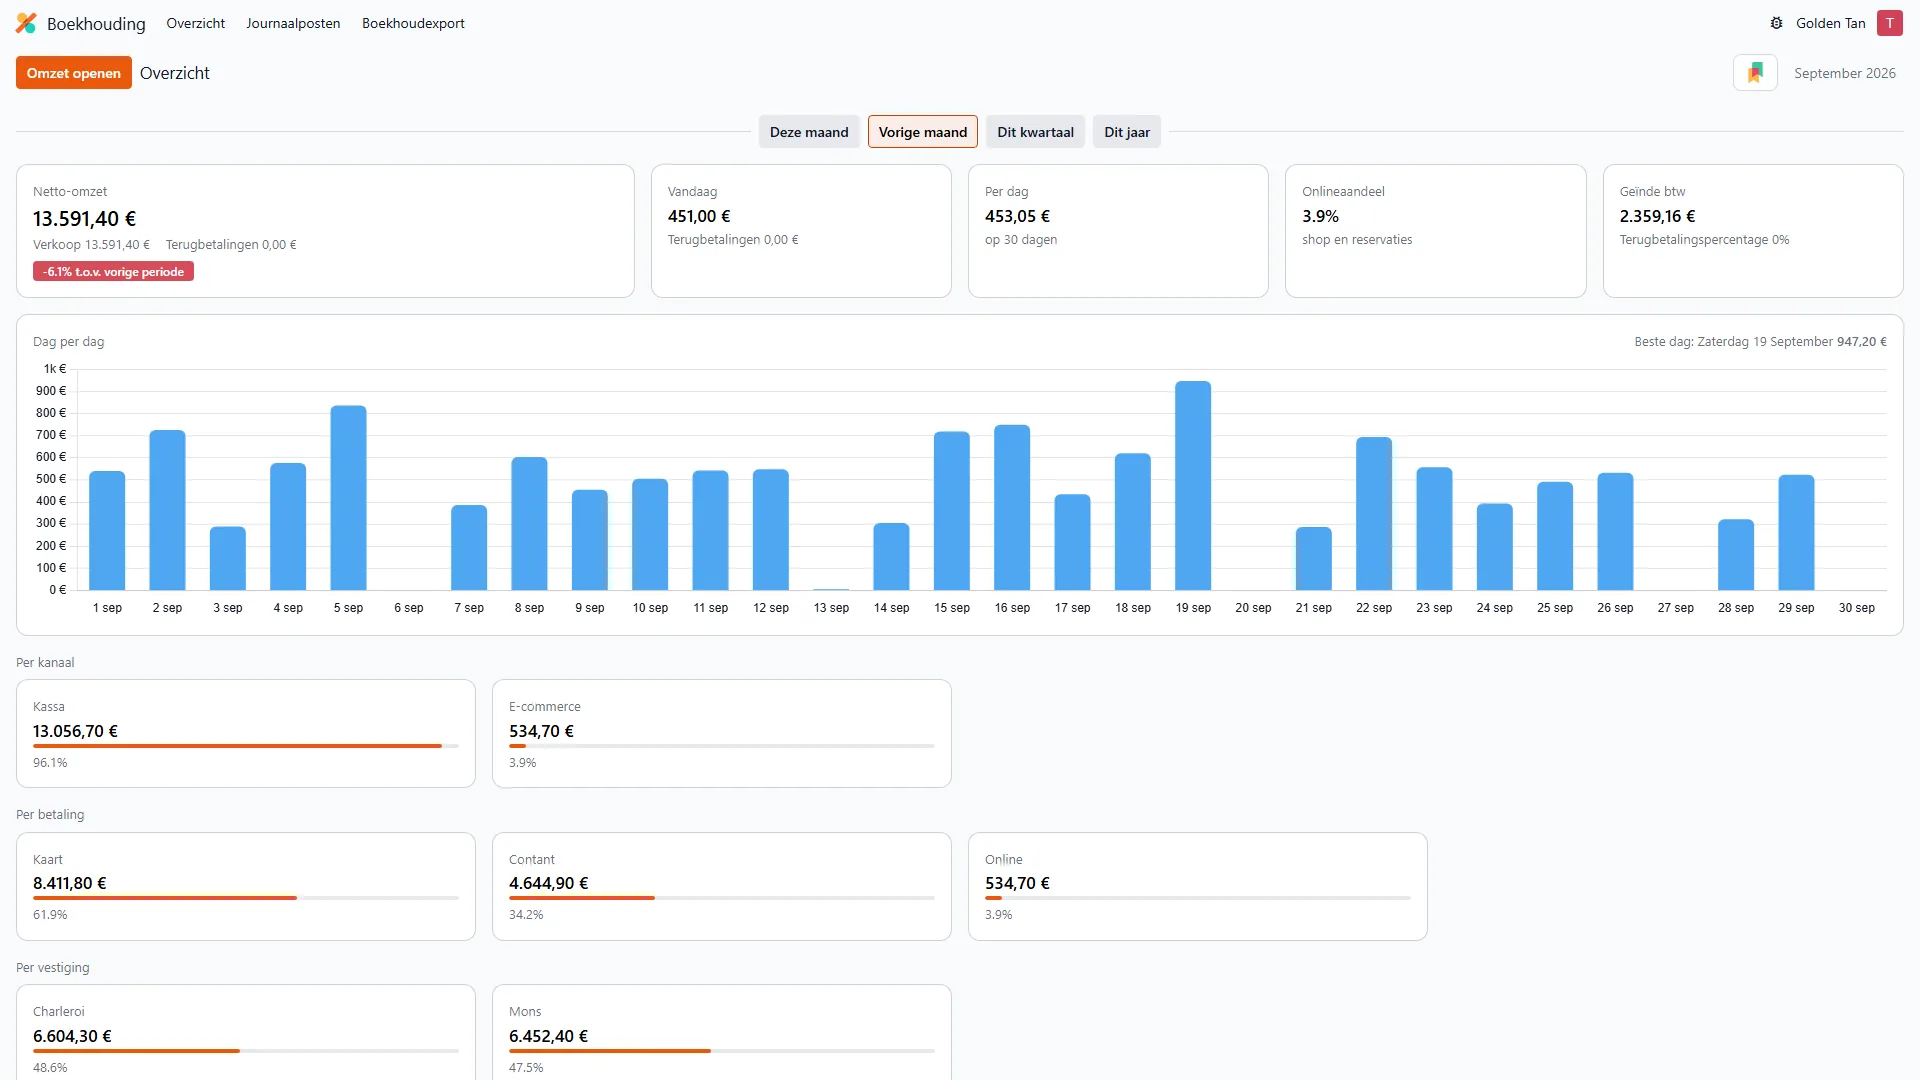Open the Boekhoudexport menu item
The height and width of the screenshot is (1080, 1920).
coord(413,23)
